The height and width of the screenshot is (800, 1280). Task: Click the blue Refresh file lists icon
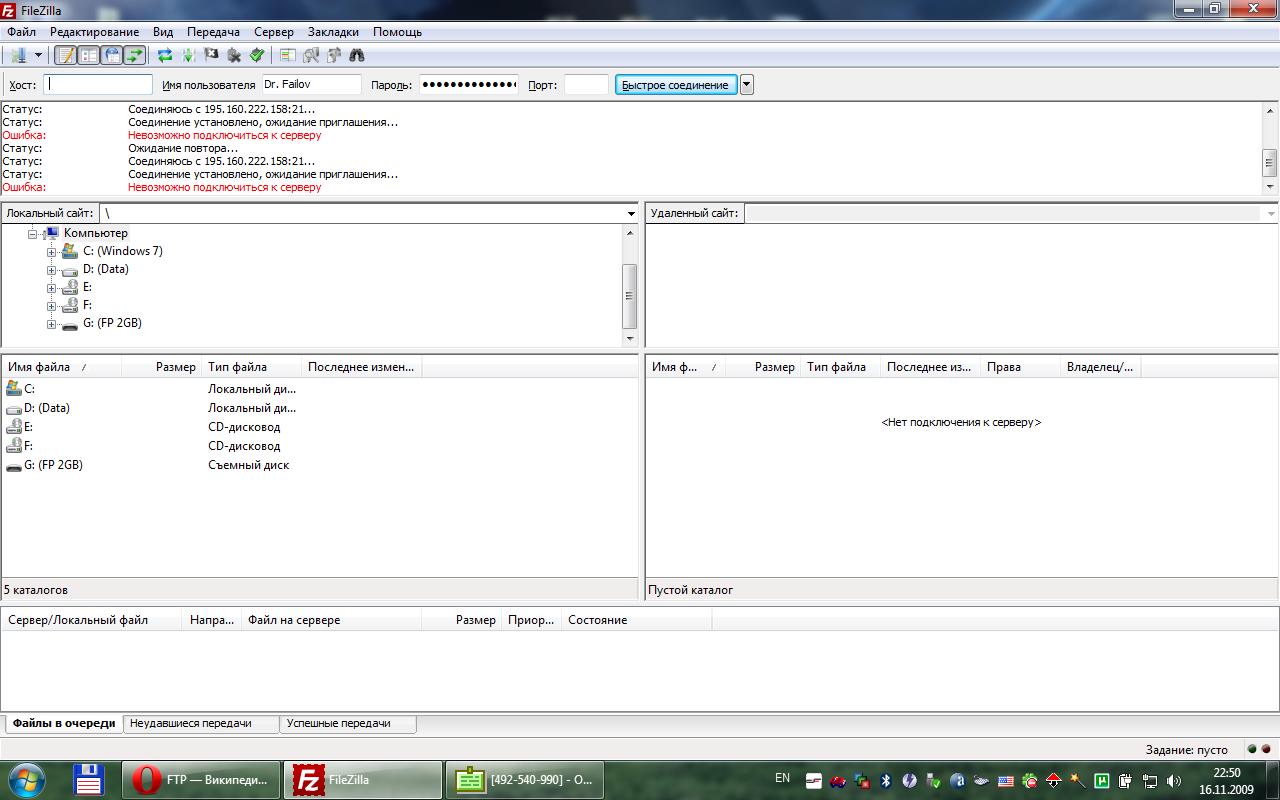pyautogui.click(x=165, y=56)
